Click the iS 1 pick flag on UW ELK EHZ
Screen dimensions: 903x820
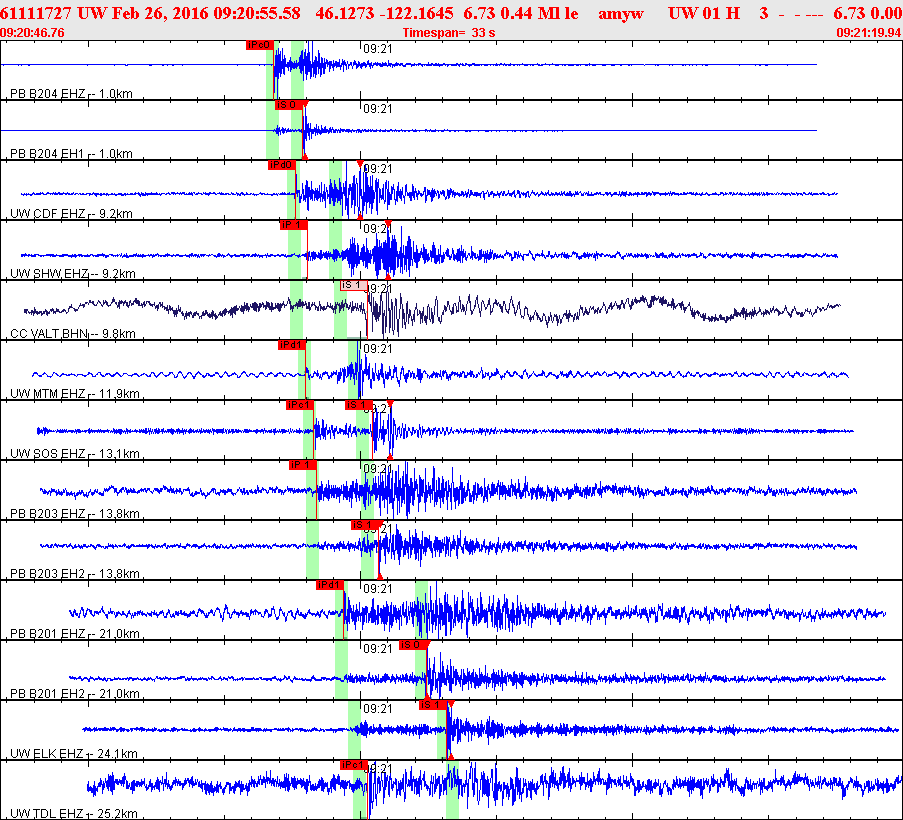click(x=433, y=705)
